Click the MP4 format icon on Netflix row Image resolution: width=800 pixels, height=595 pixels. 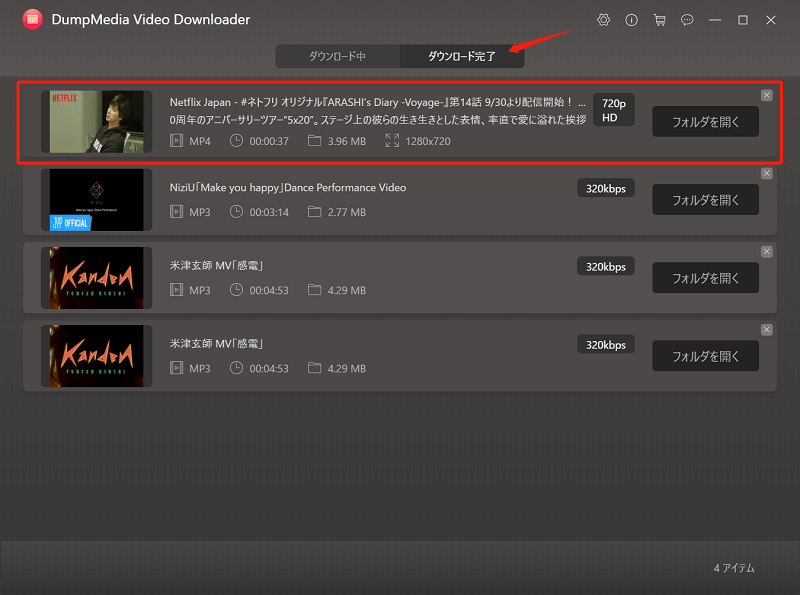point(177,141)
